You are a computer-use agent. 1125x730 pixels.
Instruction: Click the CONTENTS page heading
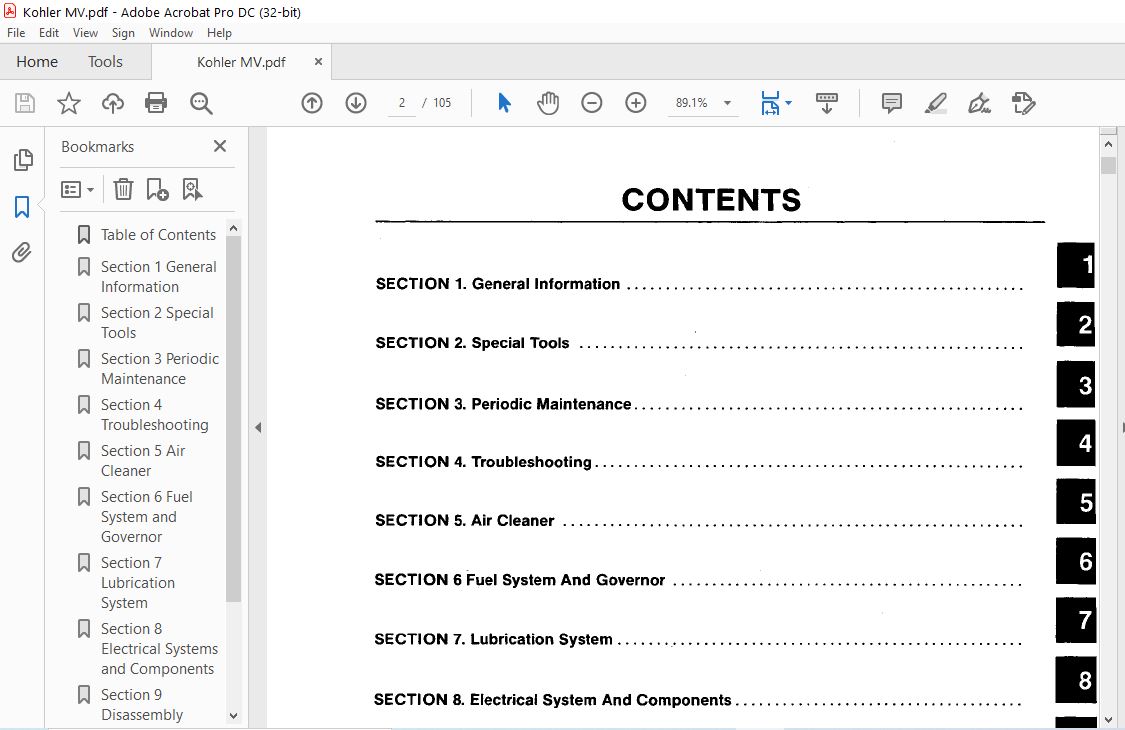(x=711, y=200)
